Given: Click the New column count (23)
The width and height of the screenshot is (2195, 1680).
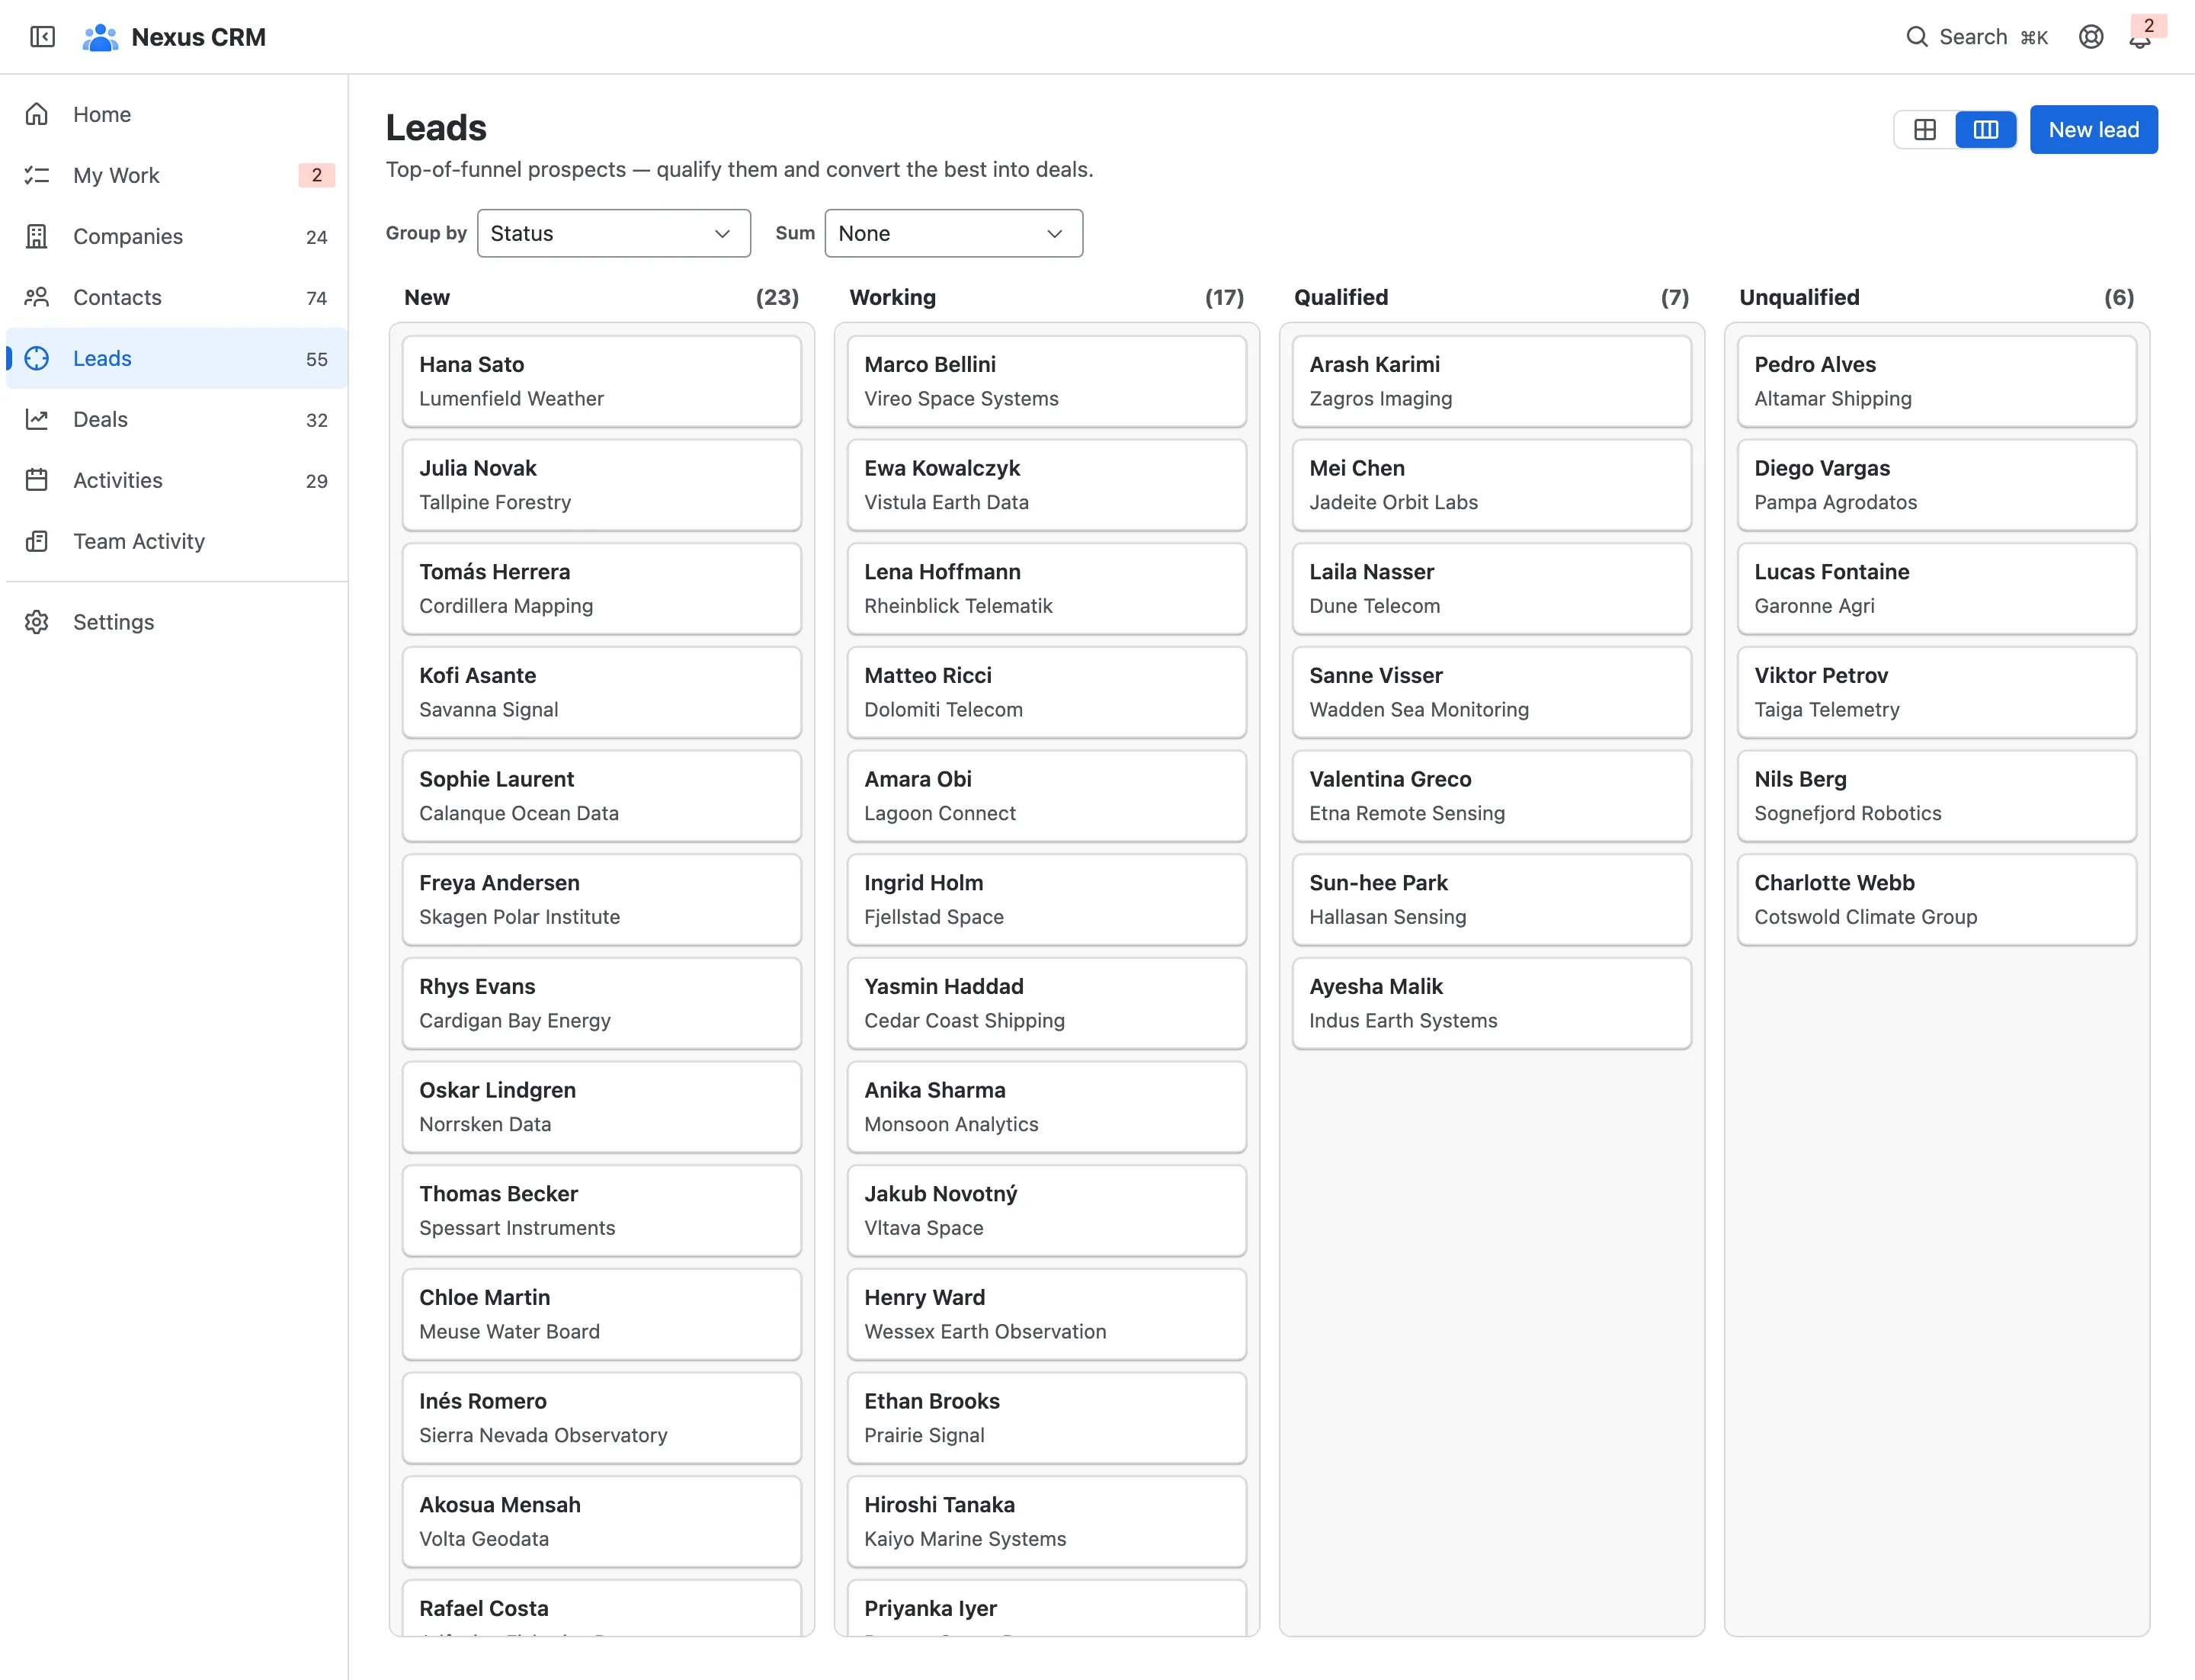Looking at the screenshot, I should [777, 297].
